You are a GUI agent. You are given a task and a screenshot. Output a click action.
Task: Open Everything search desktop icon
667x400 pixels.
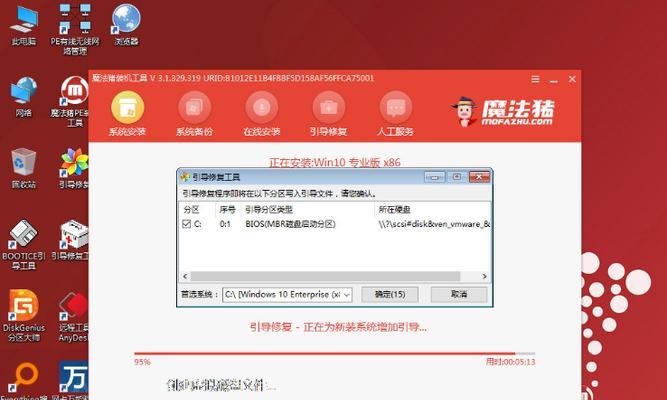[x=23, y=381]
